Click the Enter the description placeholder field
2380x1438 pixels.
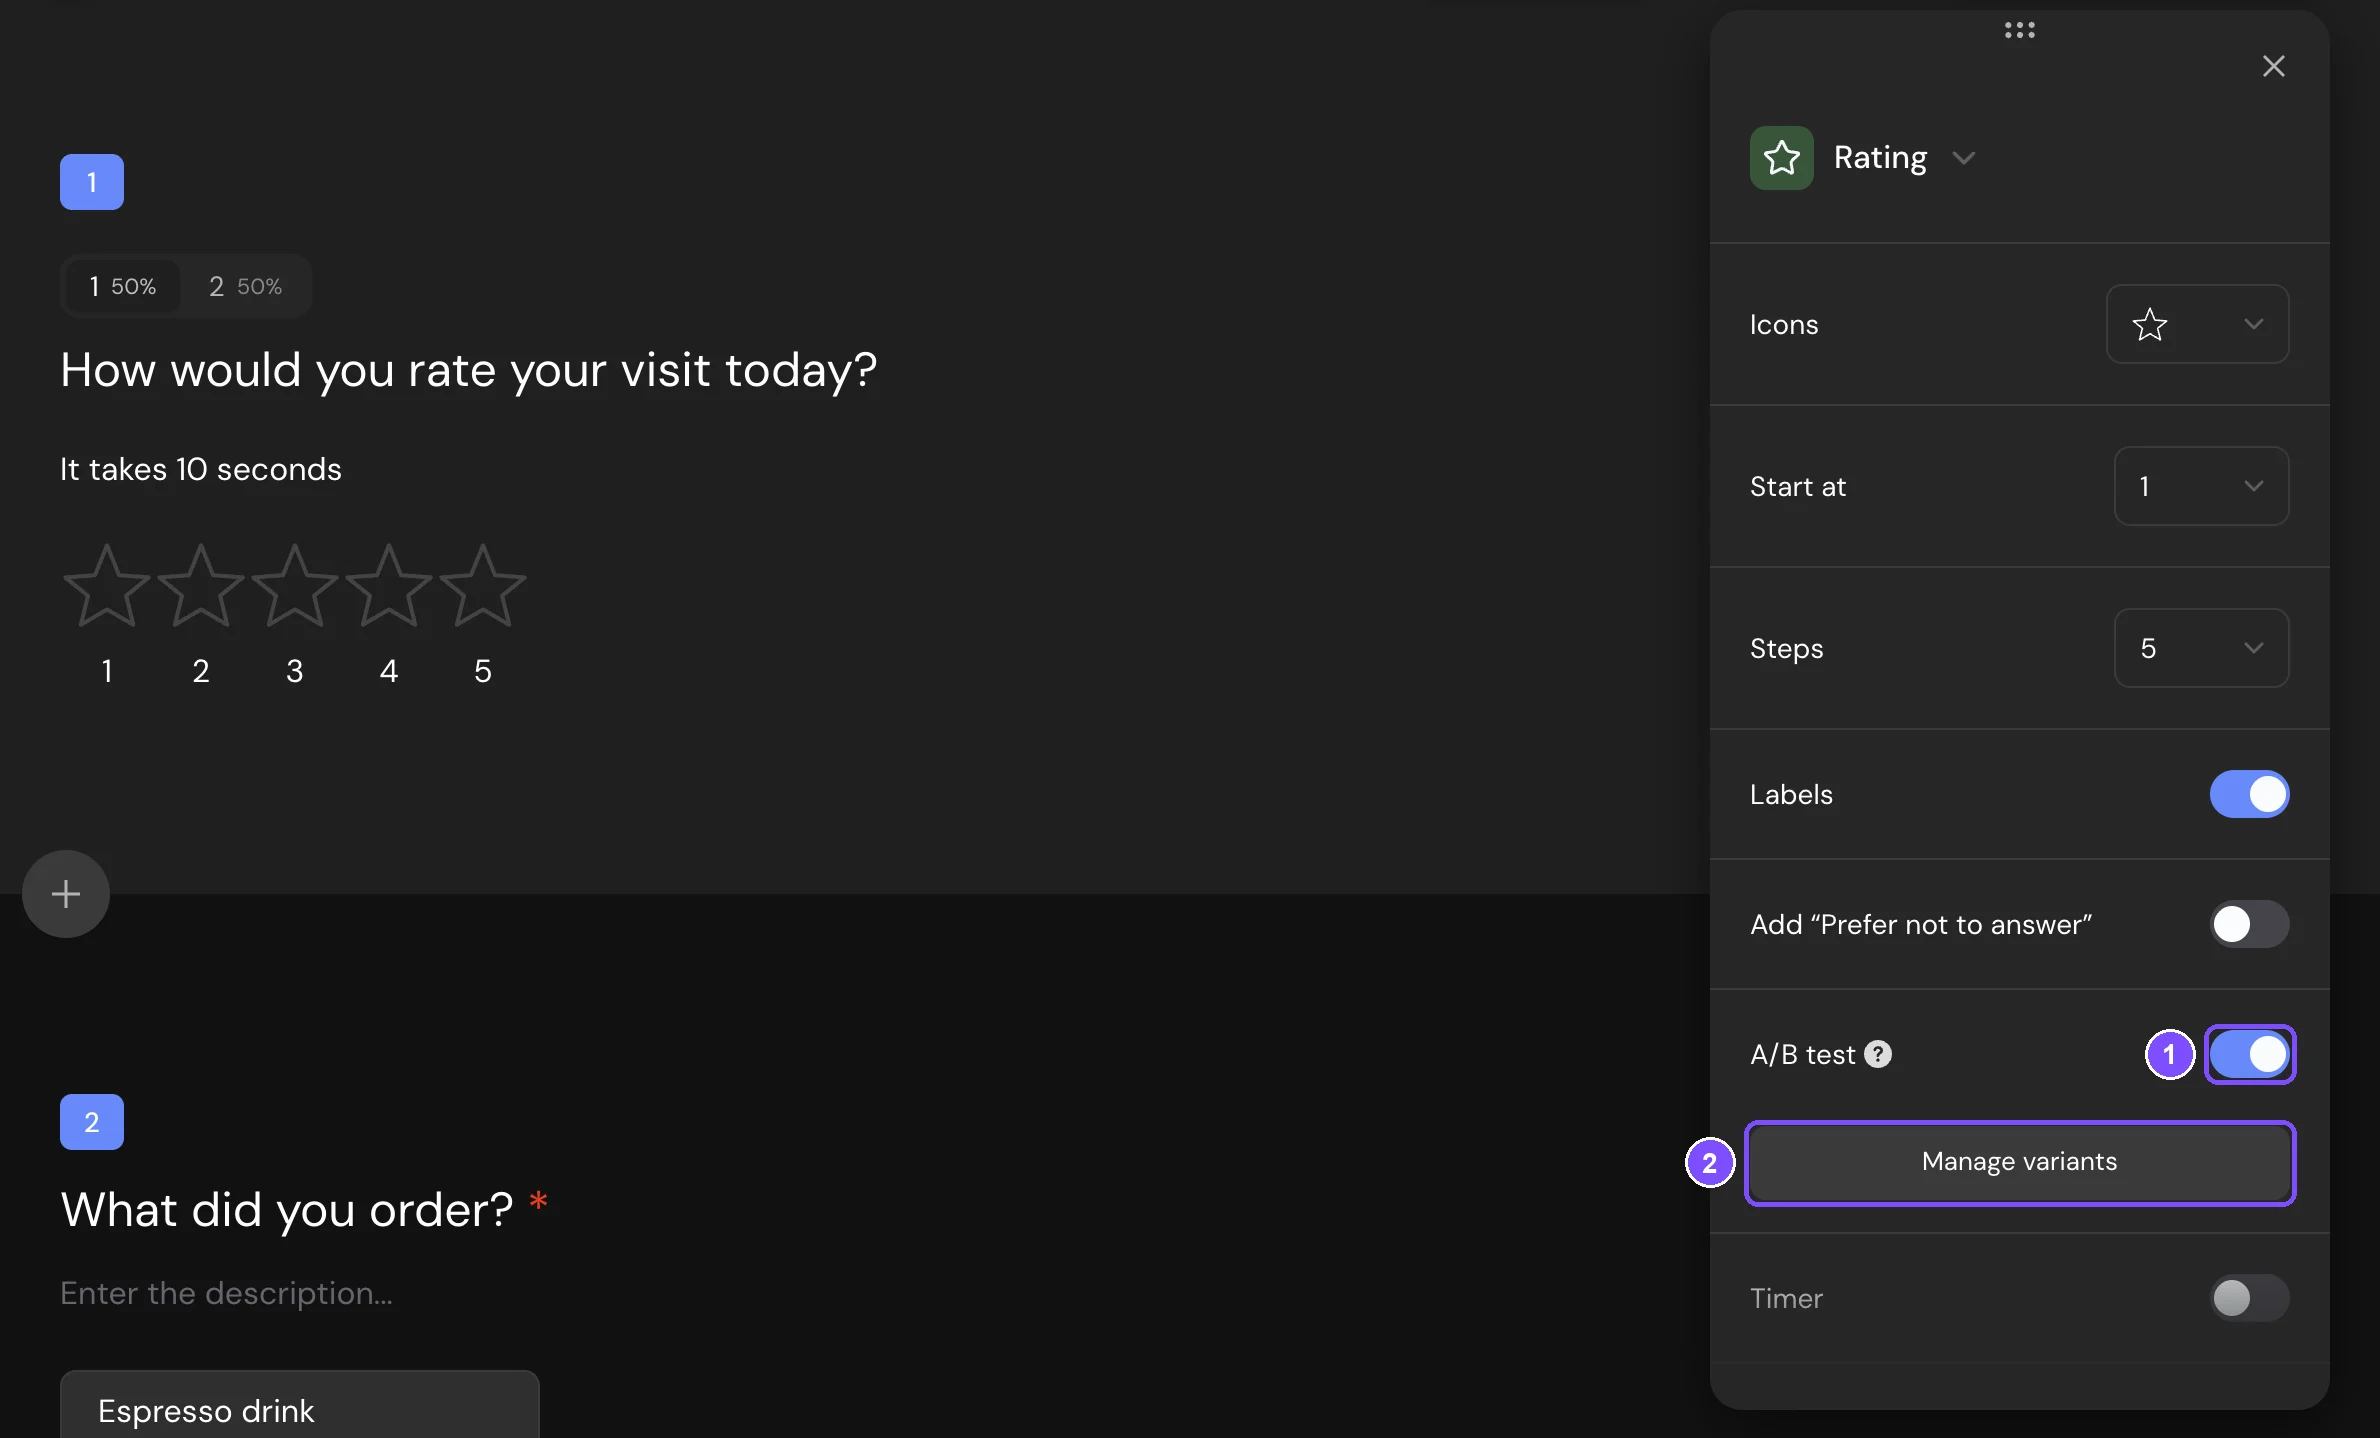[226, 1293]
